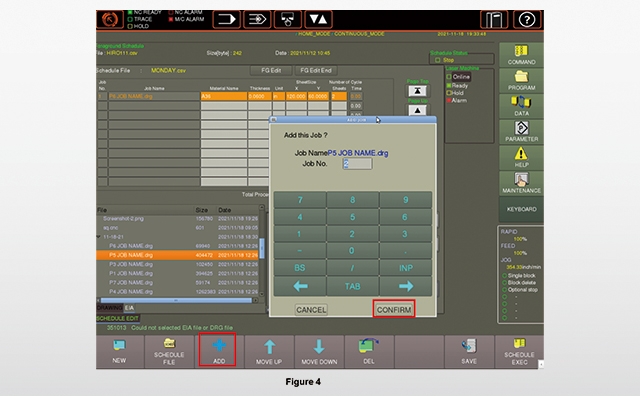The width and height of the screenshot is (640, 396).
Task: Collapse the 11-18-21 folder tree
Action: (x=98, y=237)
